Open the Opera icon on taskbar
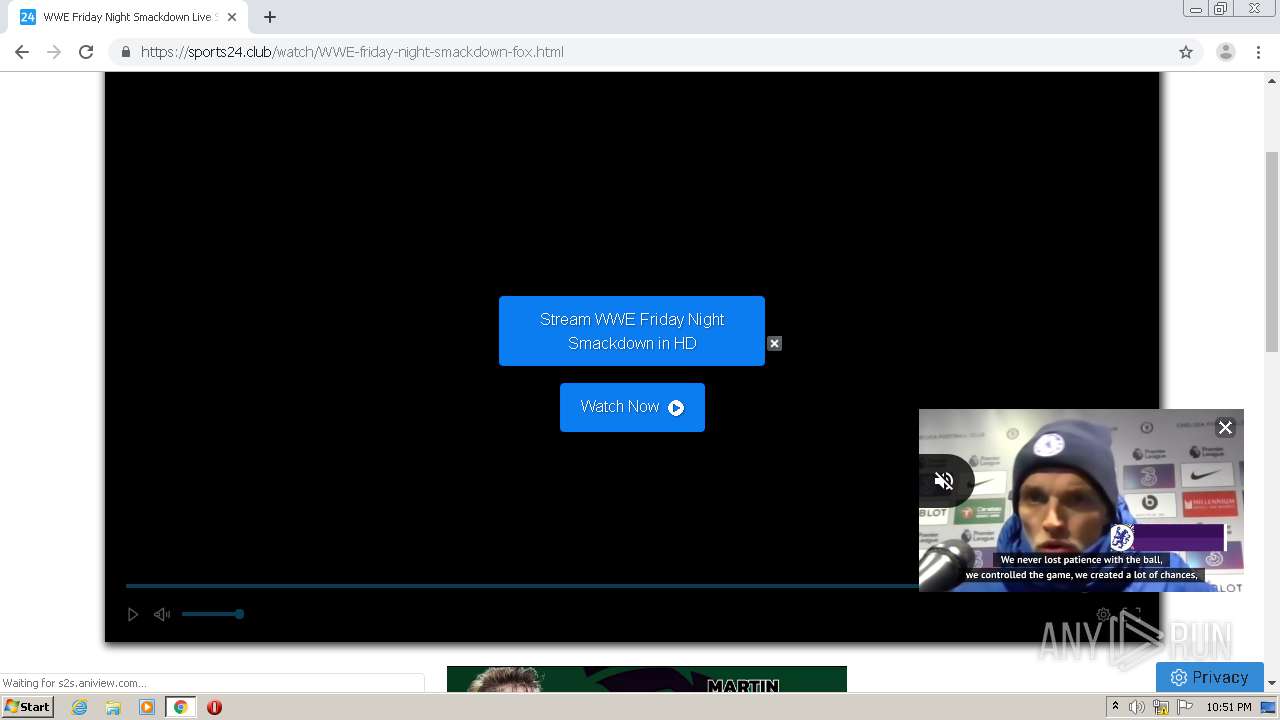 pos(214,707)
